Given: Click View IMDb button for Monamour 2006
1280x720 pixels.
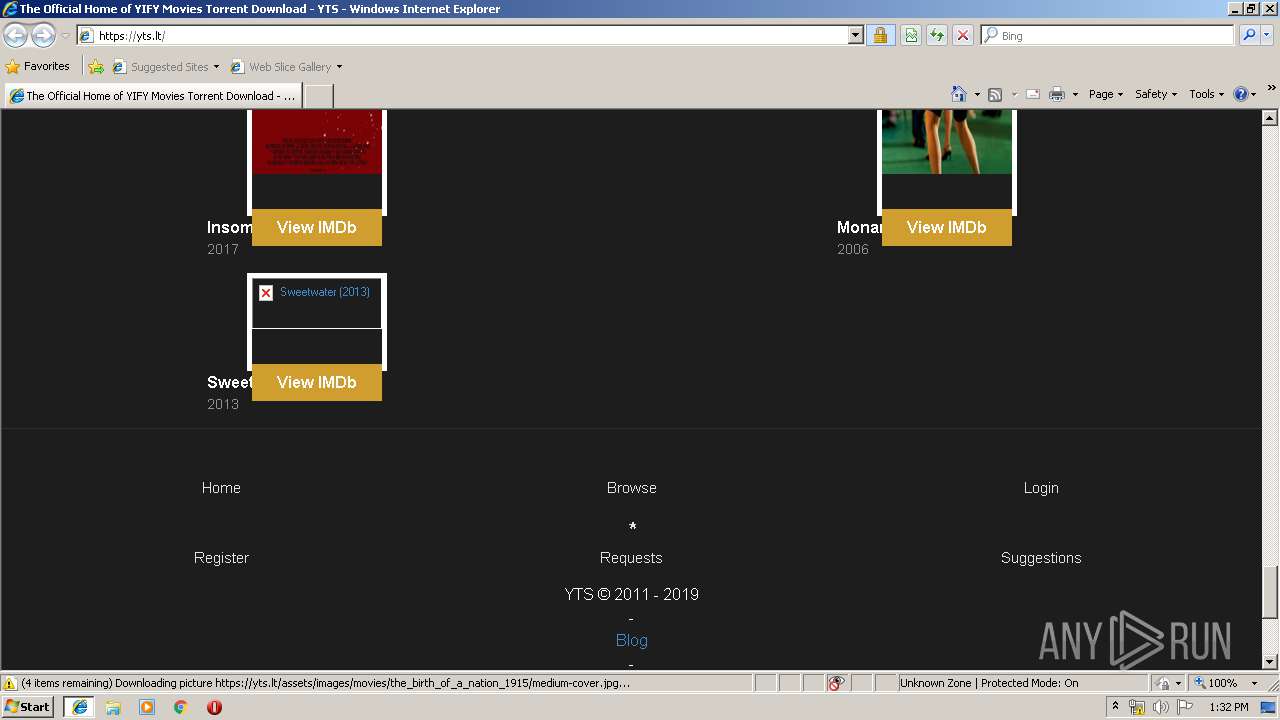Looking at the screenshot, I should point(947,227).
